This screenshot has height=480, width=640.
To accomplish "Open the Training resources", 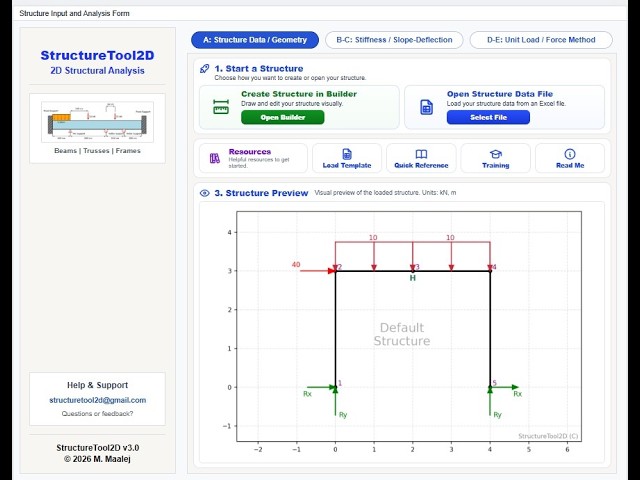I will pyautogui.click(x=496, y=158).
